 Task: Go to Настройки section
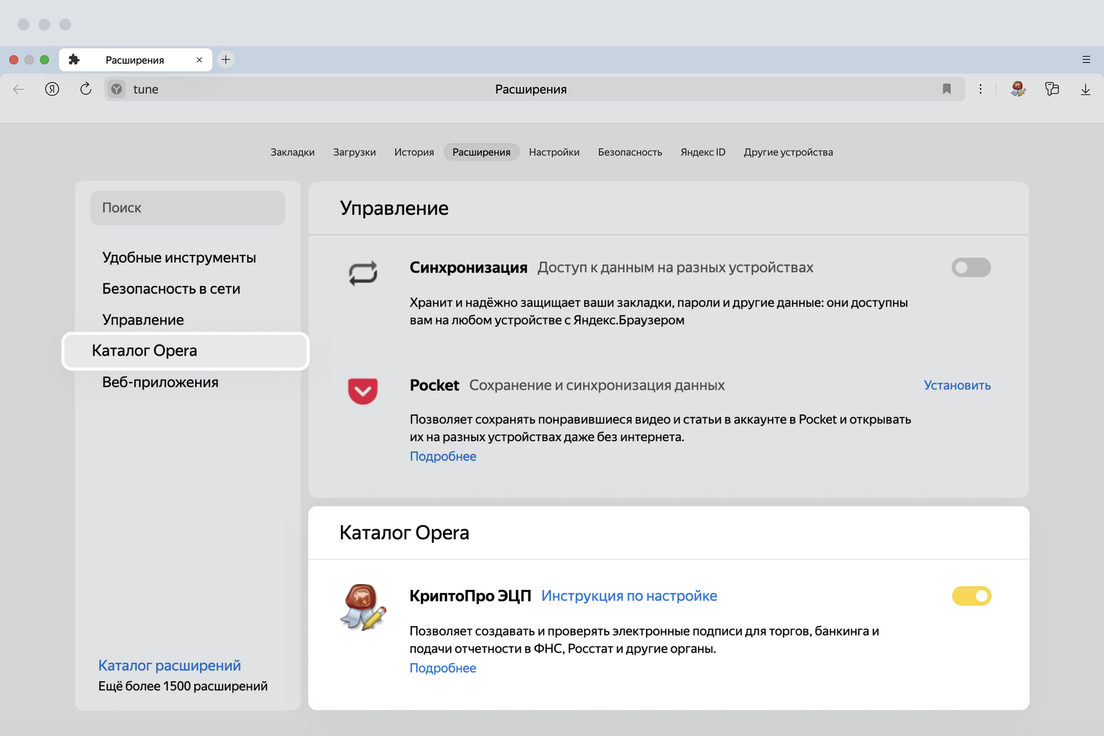click(x=554, y=152)
